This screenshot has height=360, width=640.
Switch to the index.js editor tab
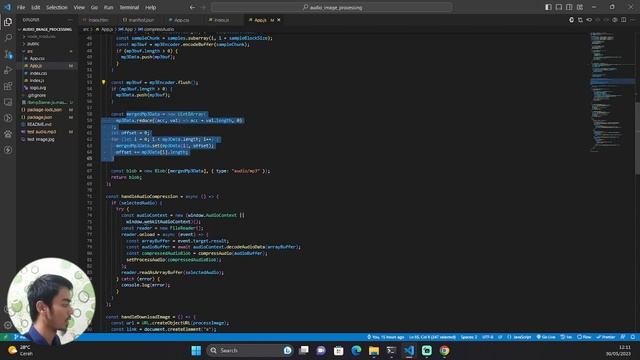[222, 20]
